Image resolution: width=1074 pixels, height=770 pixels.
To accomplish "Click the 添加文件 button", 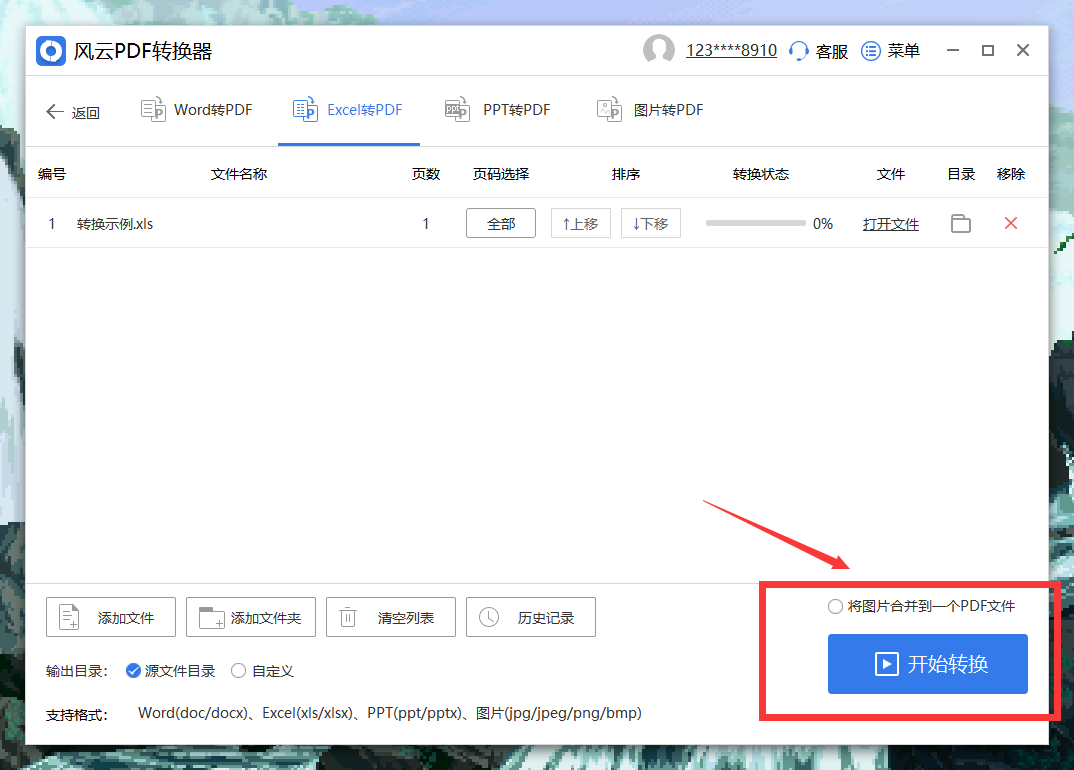I will 111,617.
